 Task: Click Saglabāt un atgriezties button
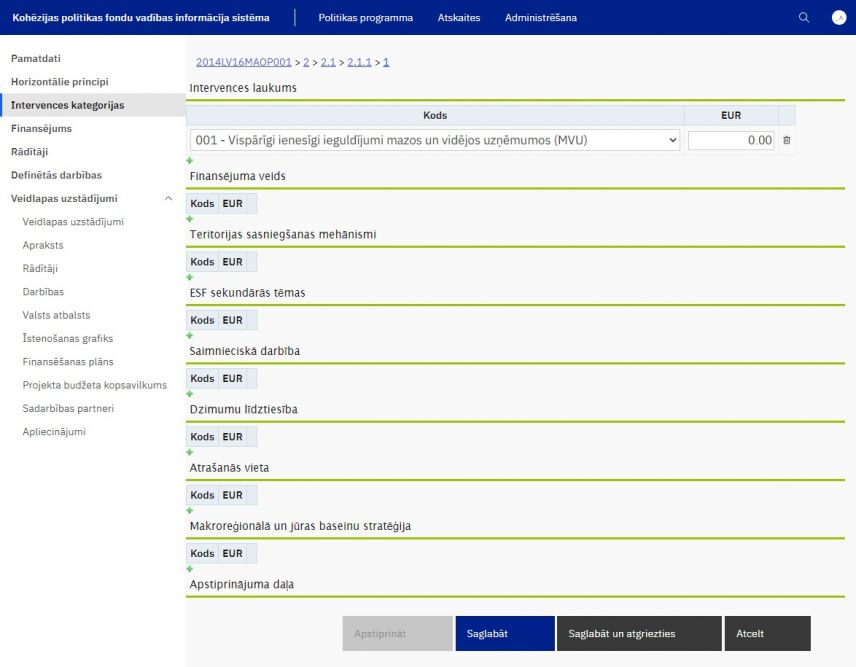(638, 633)
